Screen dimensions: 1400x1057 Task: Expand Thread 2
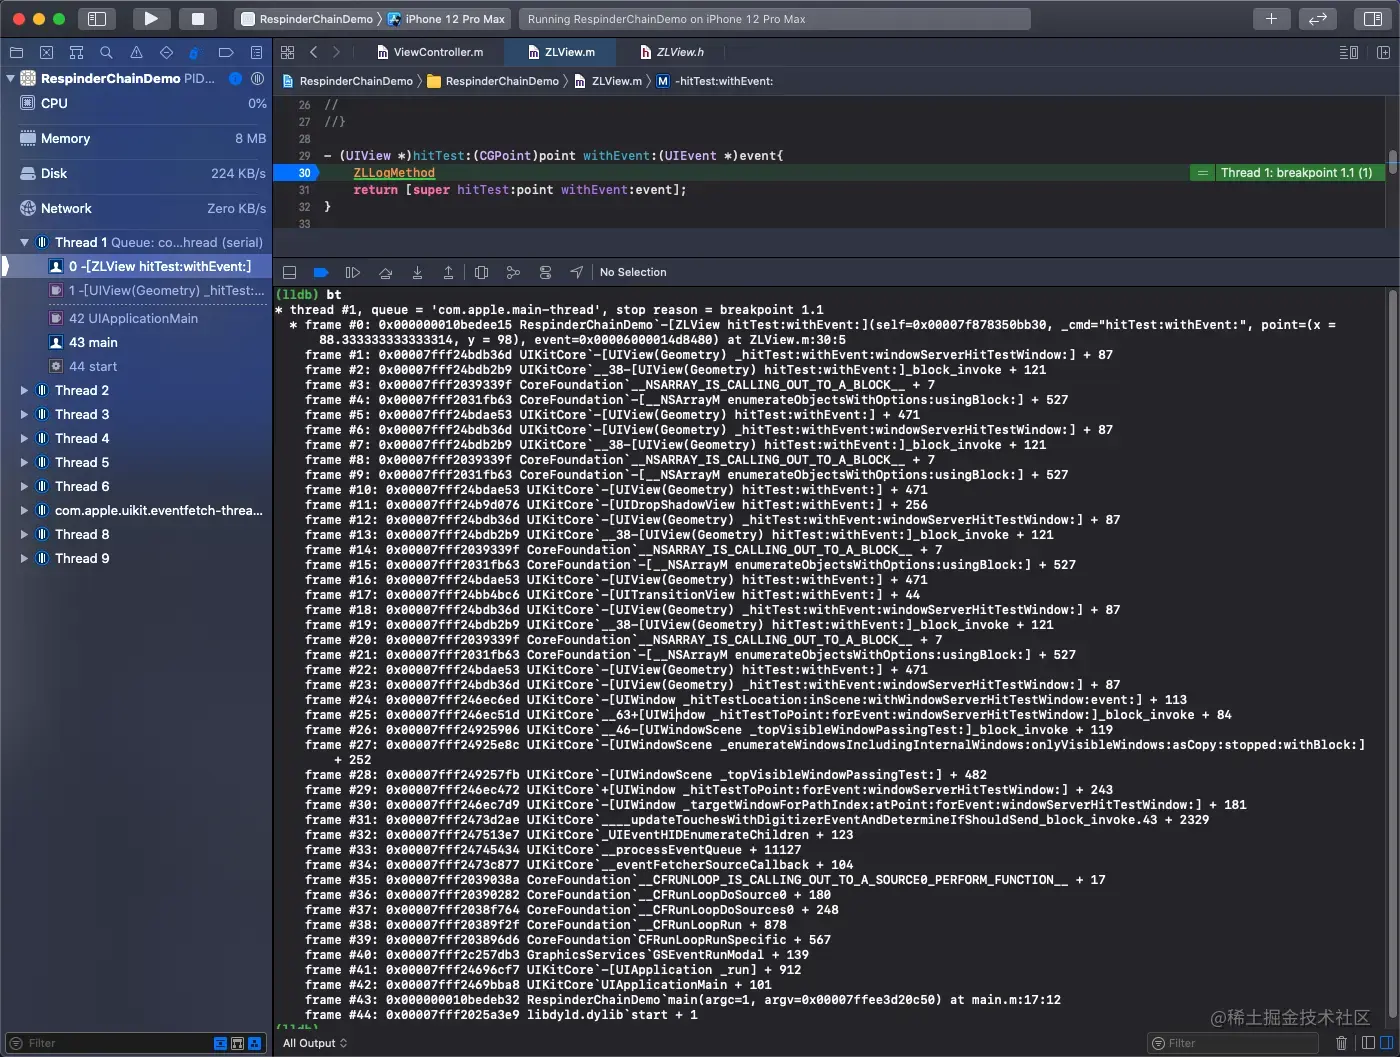[x=24, y=390]
